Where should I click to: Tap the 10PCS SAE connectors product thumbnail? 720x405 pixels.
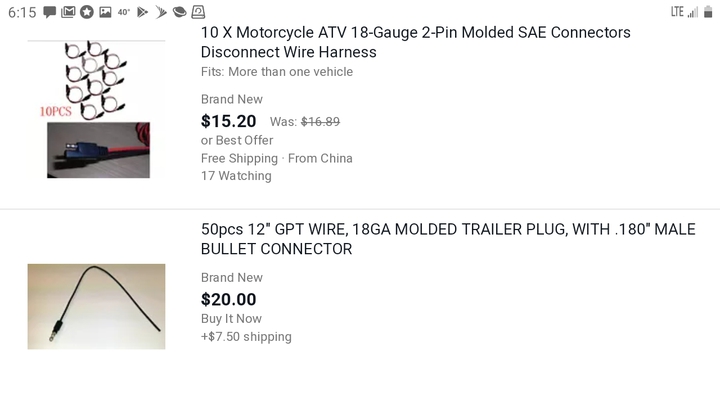click(96, 109)
